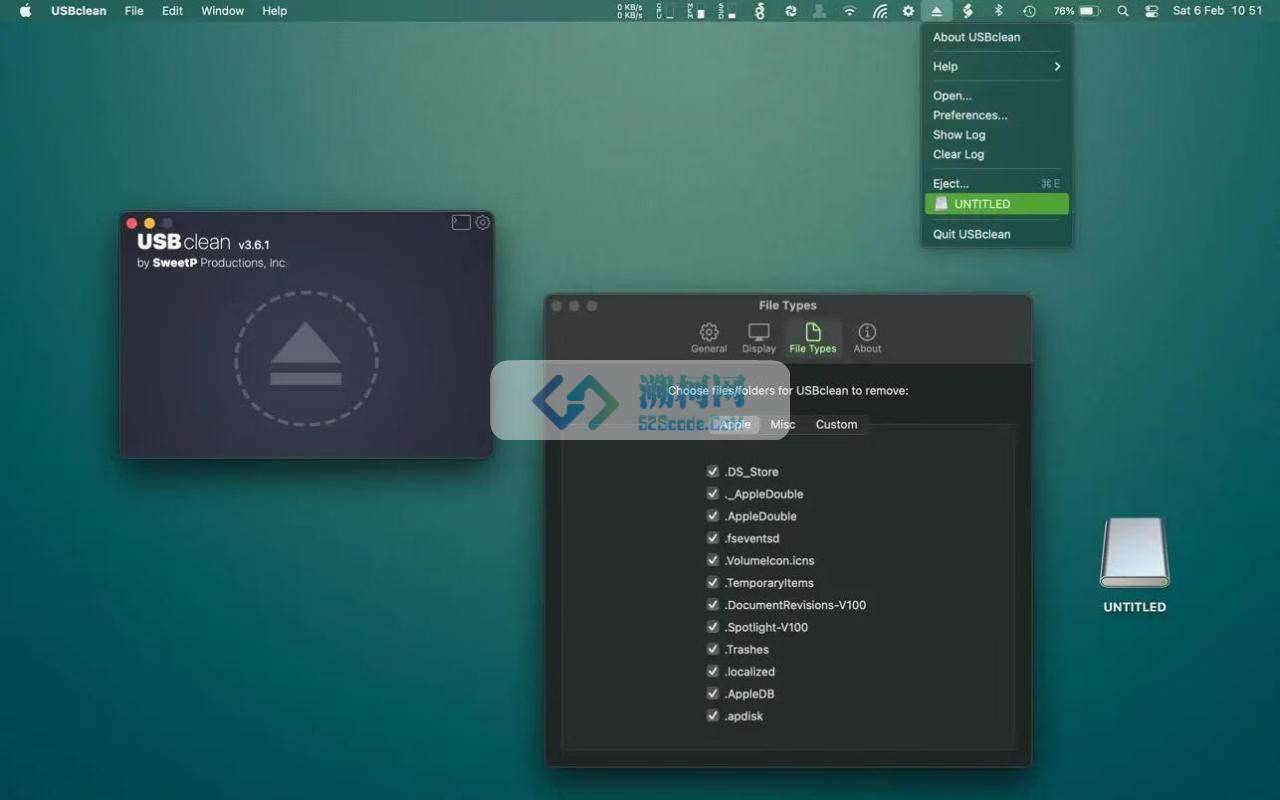Click the SweetP Productions, Inc. text
Screen dimensions: 1280x800
click(x=220, y=263)
